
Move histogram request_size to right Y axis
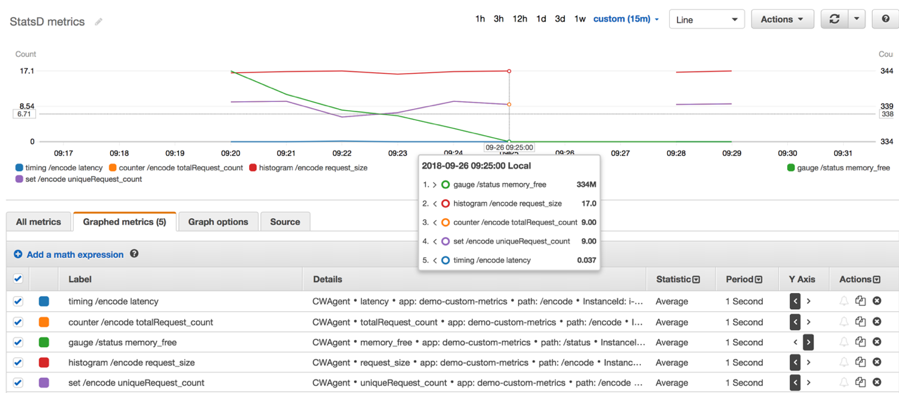[808, 363]
